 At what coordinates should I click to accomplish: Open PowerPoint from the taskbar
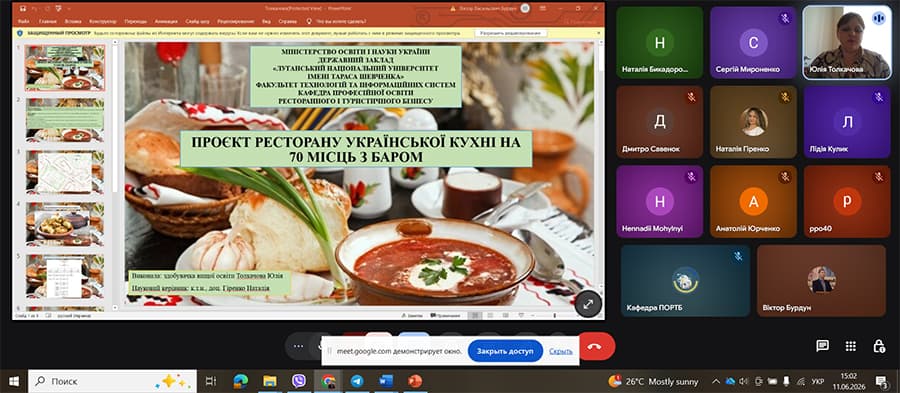pyautogui.click(x=414, y=381)
